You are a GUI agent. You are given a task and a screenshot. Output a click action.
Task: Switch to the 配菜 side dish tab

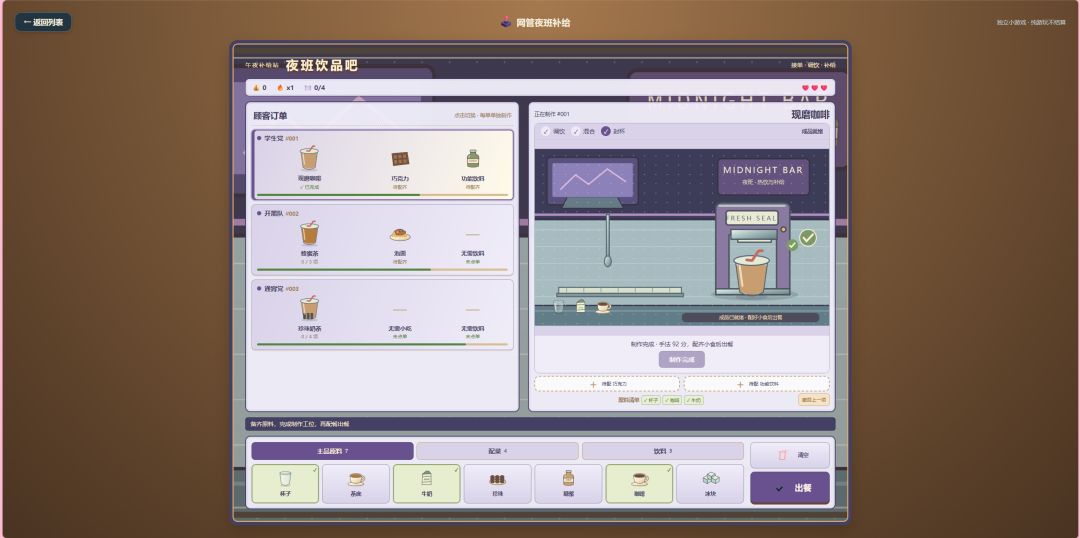[497, 451]
